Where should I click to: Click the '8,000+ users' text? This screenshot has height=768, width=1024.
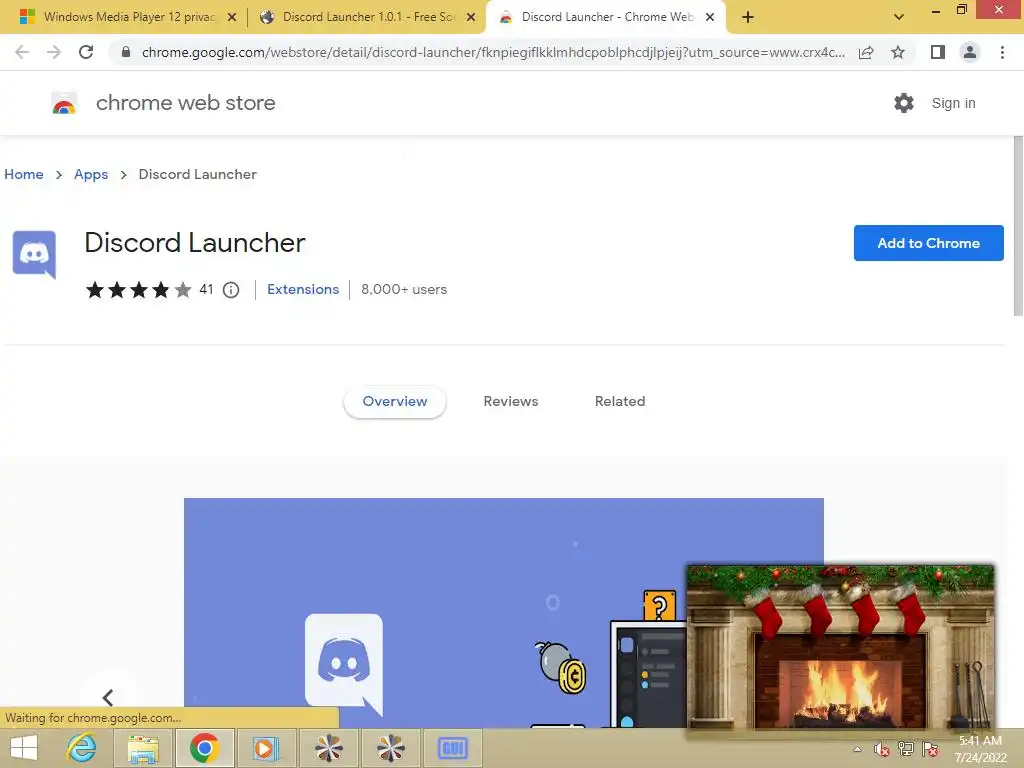[x=404, y=289]
